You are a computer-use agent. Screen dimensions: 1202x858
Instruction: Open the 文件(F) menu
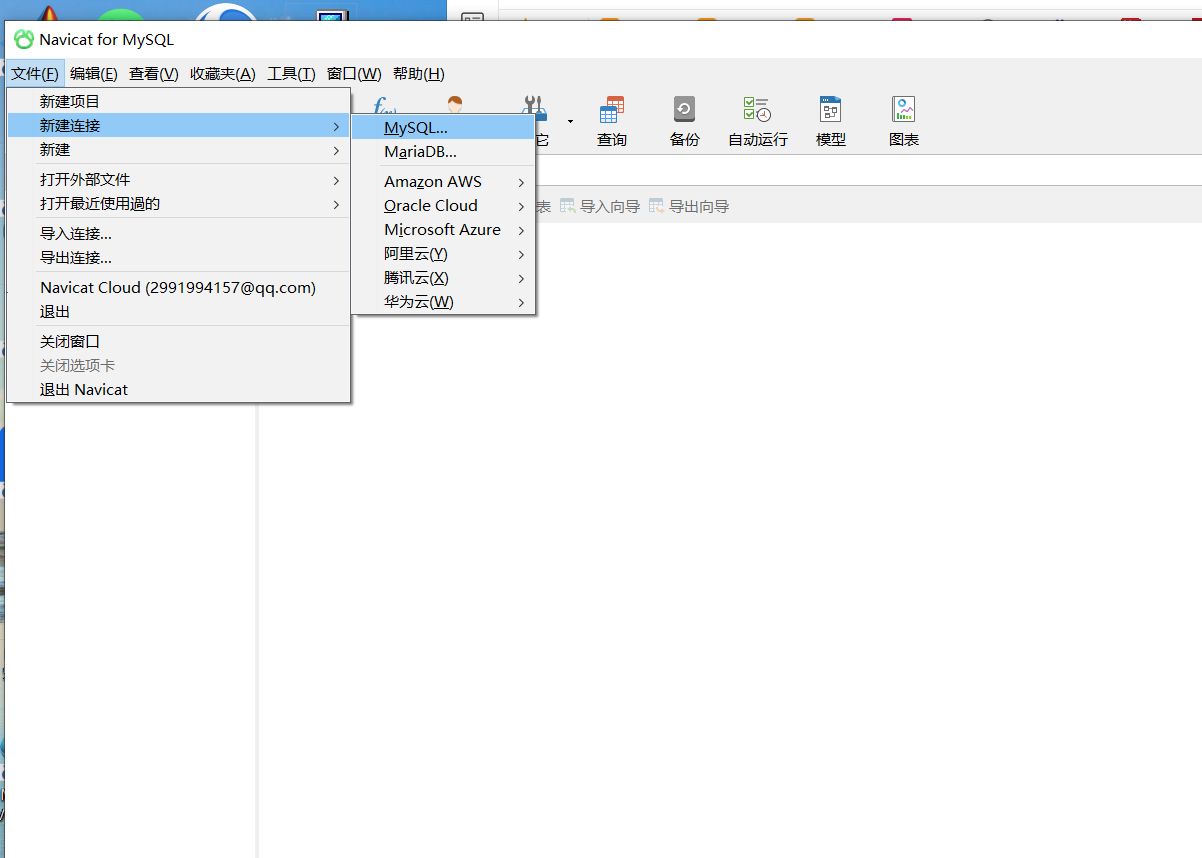tap(35, 74)
